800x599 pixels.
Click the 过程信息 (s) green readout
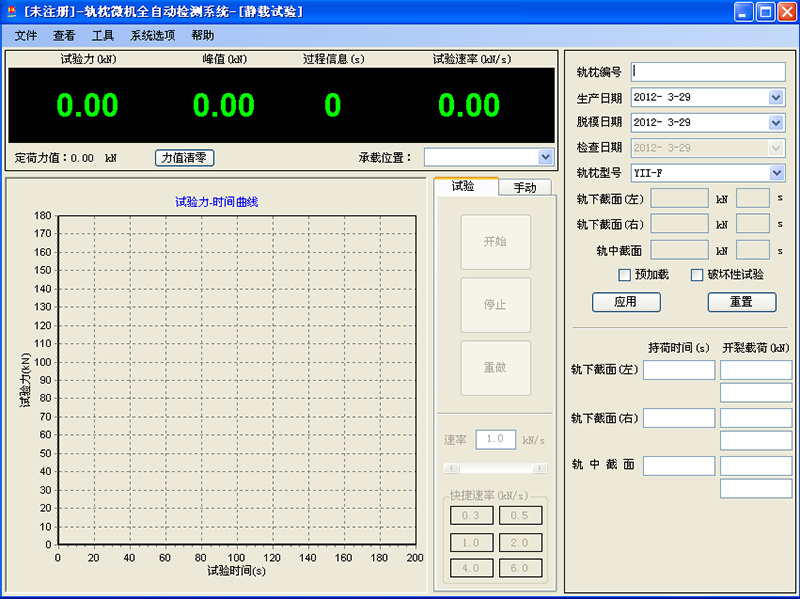(333, 105)
